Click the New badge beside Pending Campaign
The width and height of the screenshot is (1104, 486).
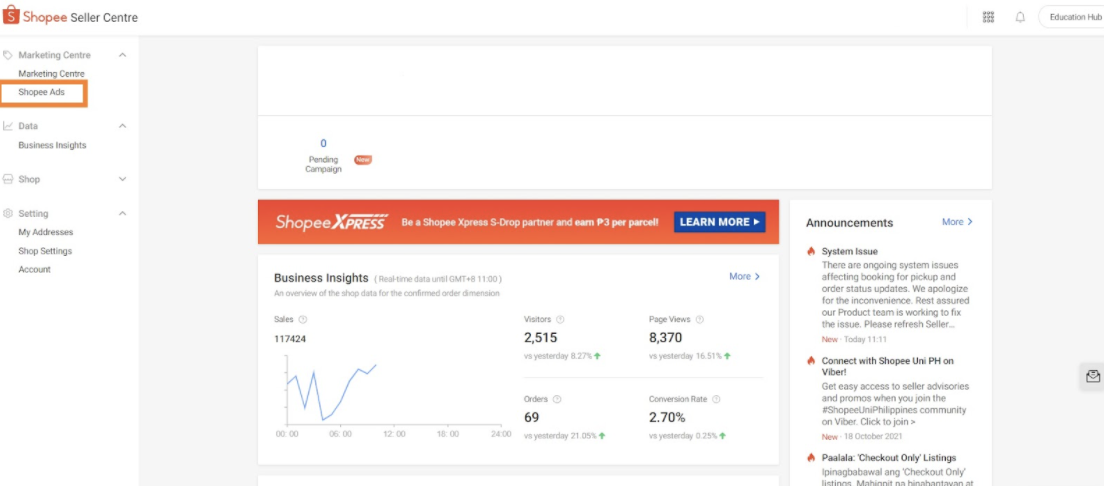coord(363,160)
